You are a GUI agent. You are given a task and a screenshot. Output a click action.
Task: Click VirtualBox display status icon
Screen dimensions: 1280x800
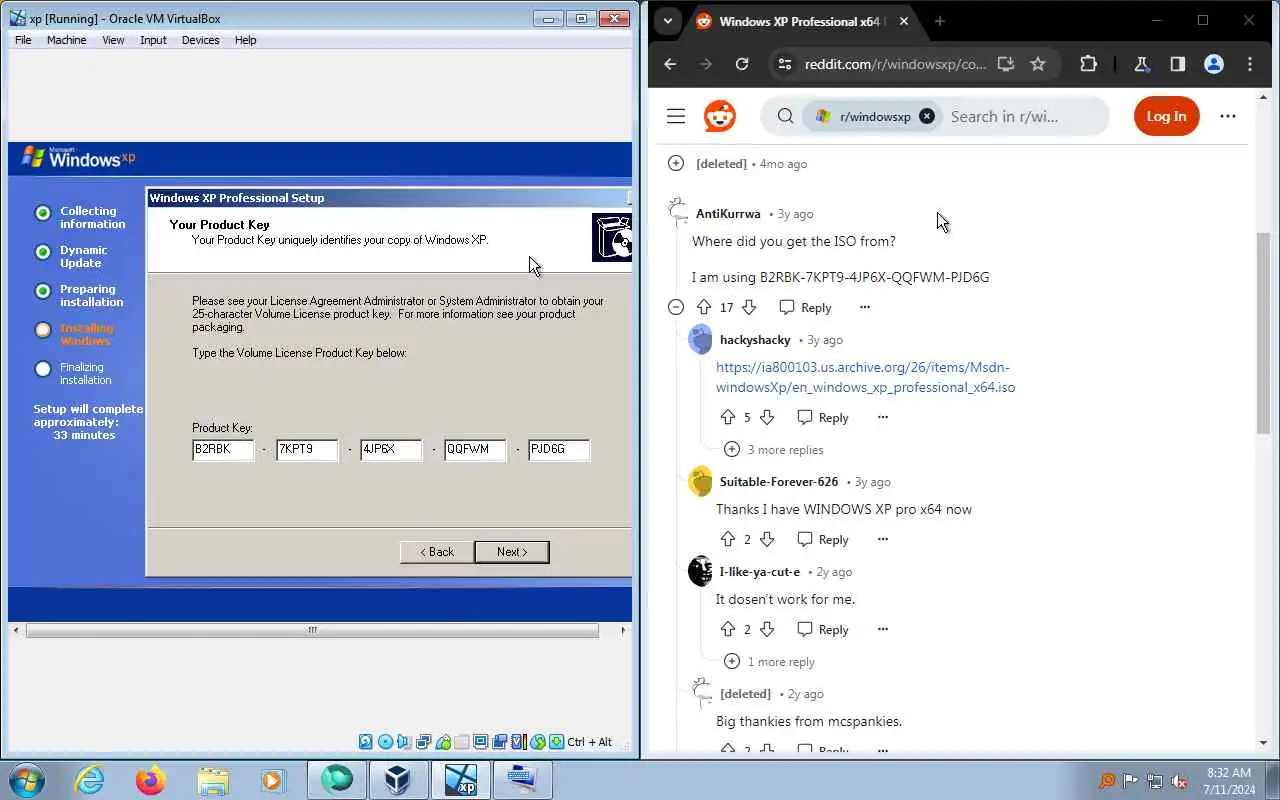481,742
